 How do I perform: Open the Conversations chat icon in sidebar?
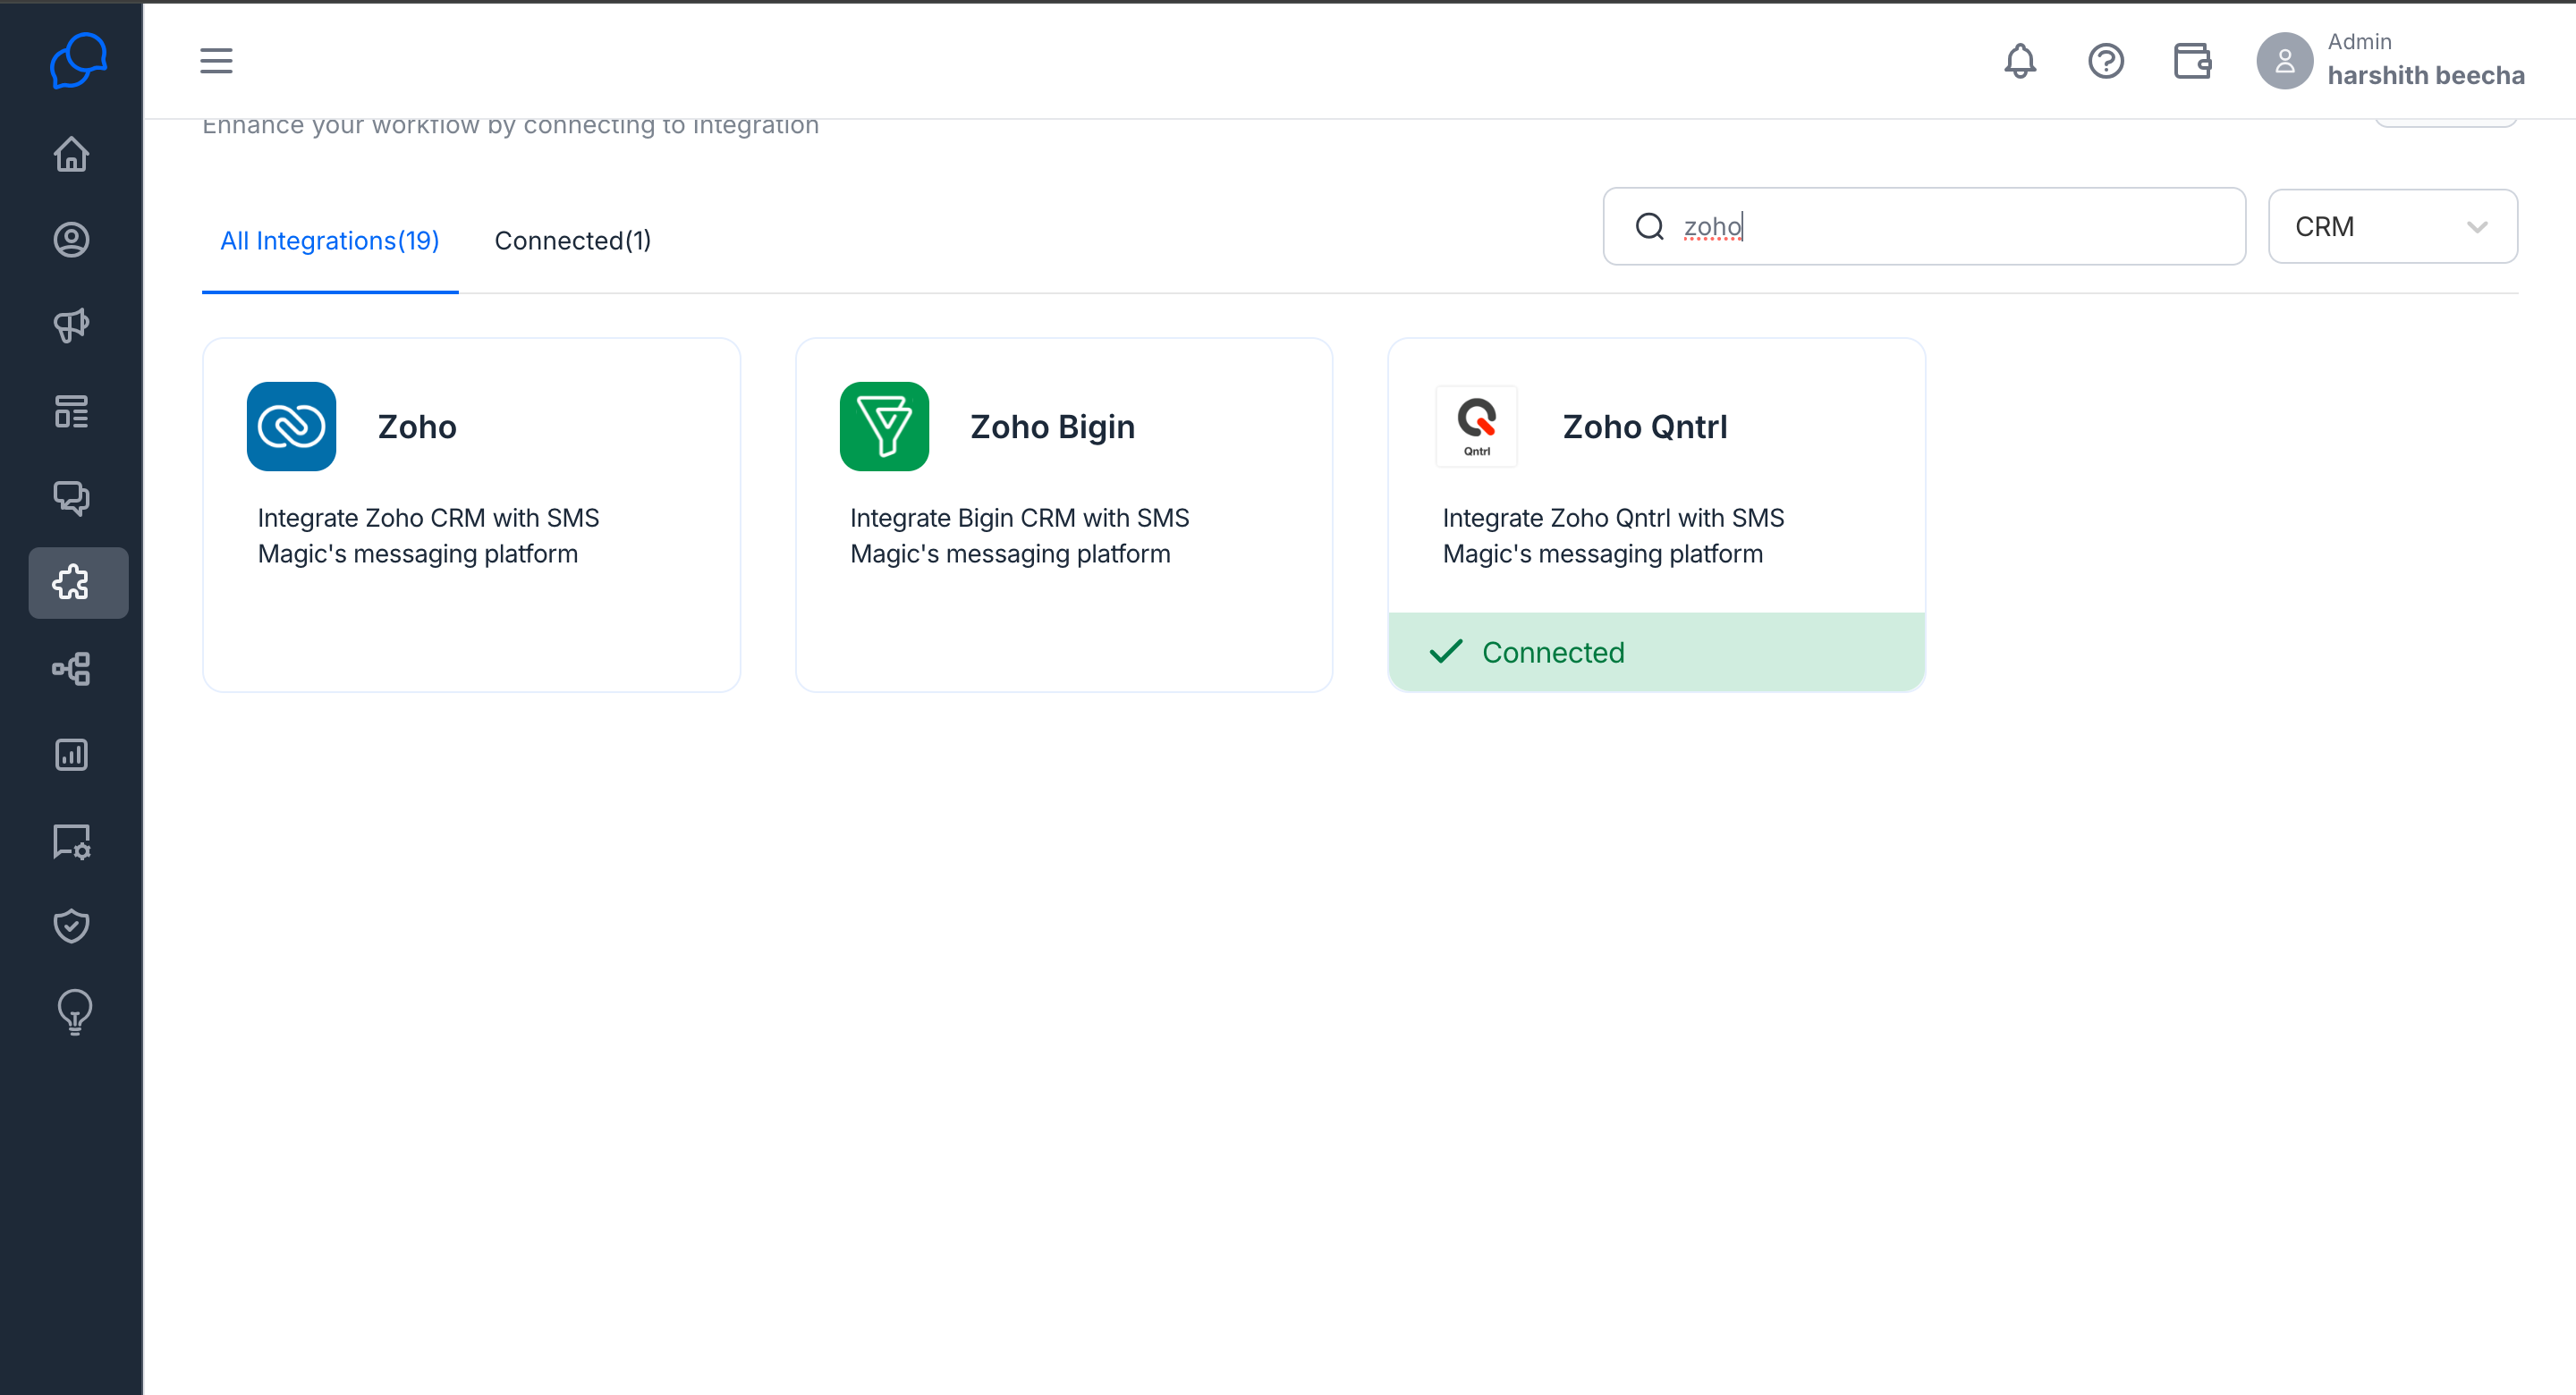tap(71, 497)
